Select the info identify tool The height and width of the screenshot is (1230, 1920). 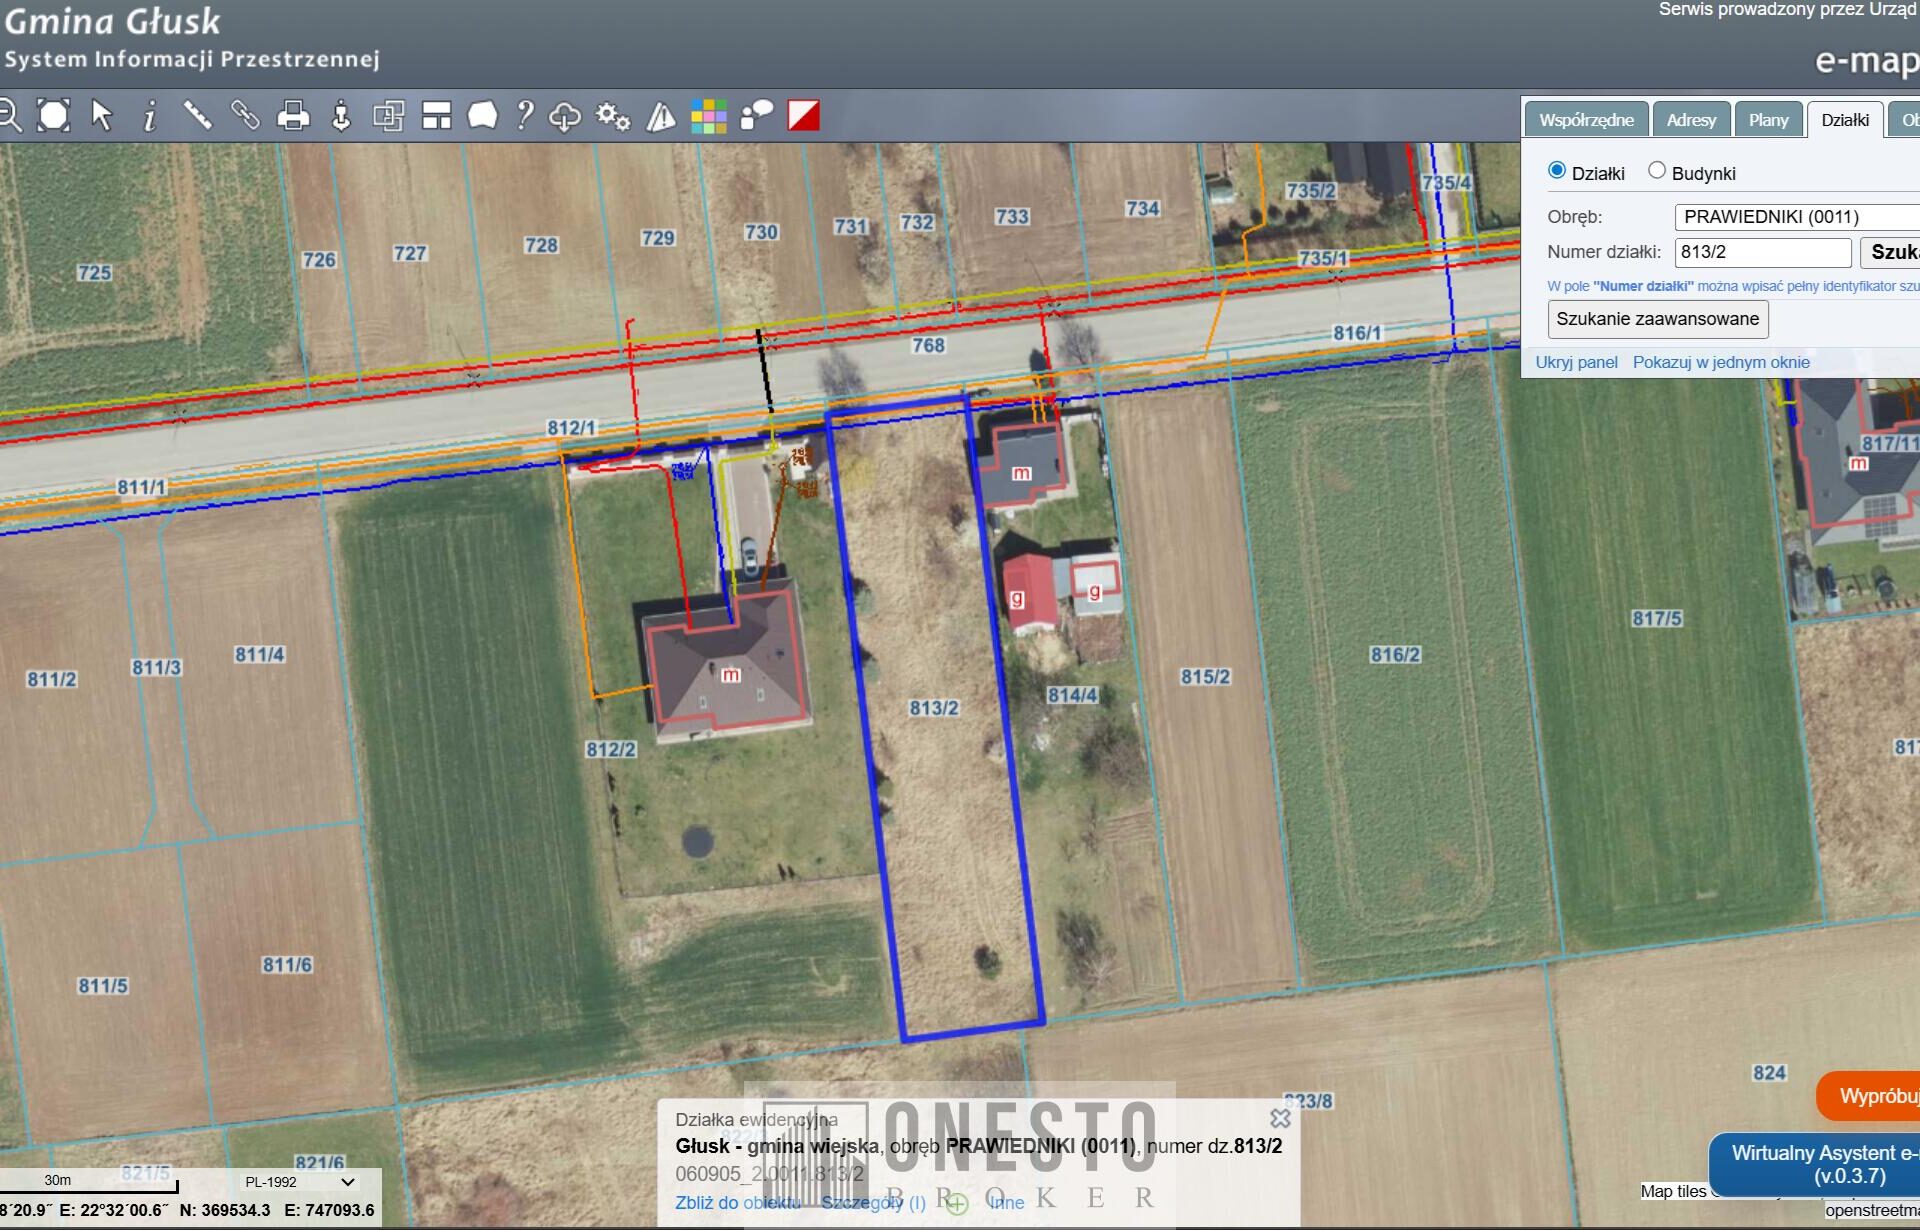coord(150,116)
